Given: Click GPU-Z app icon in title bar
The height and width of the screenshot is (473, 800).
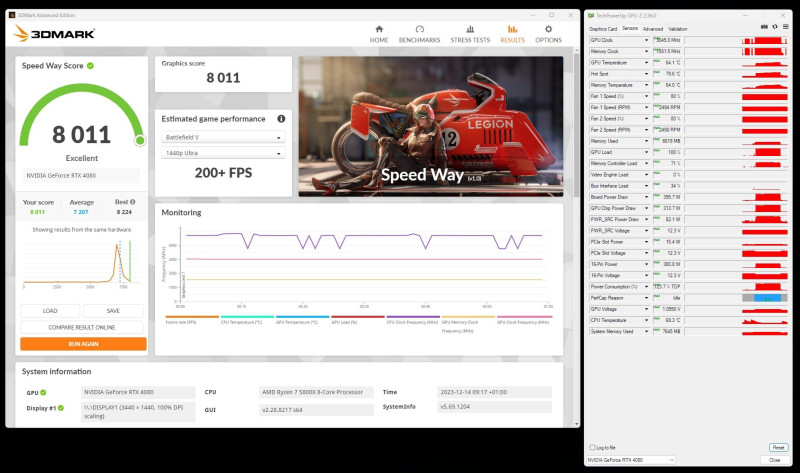Looking at the screenshot, I should (591, 16).
